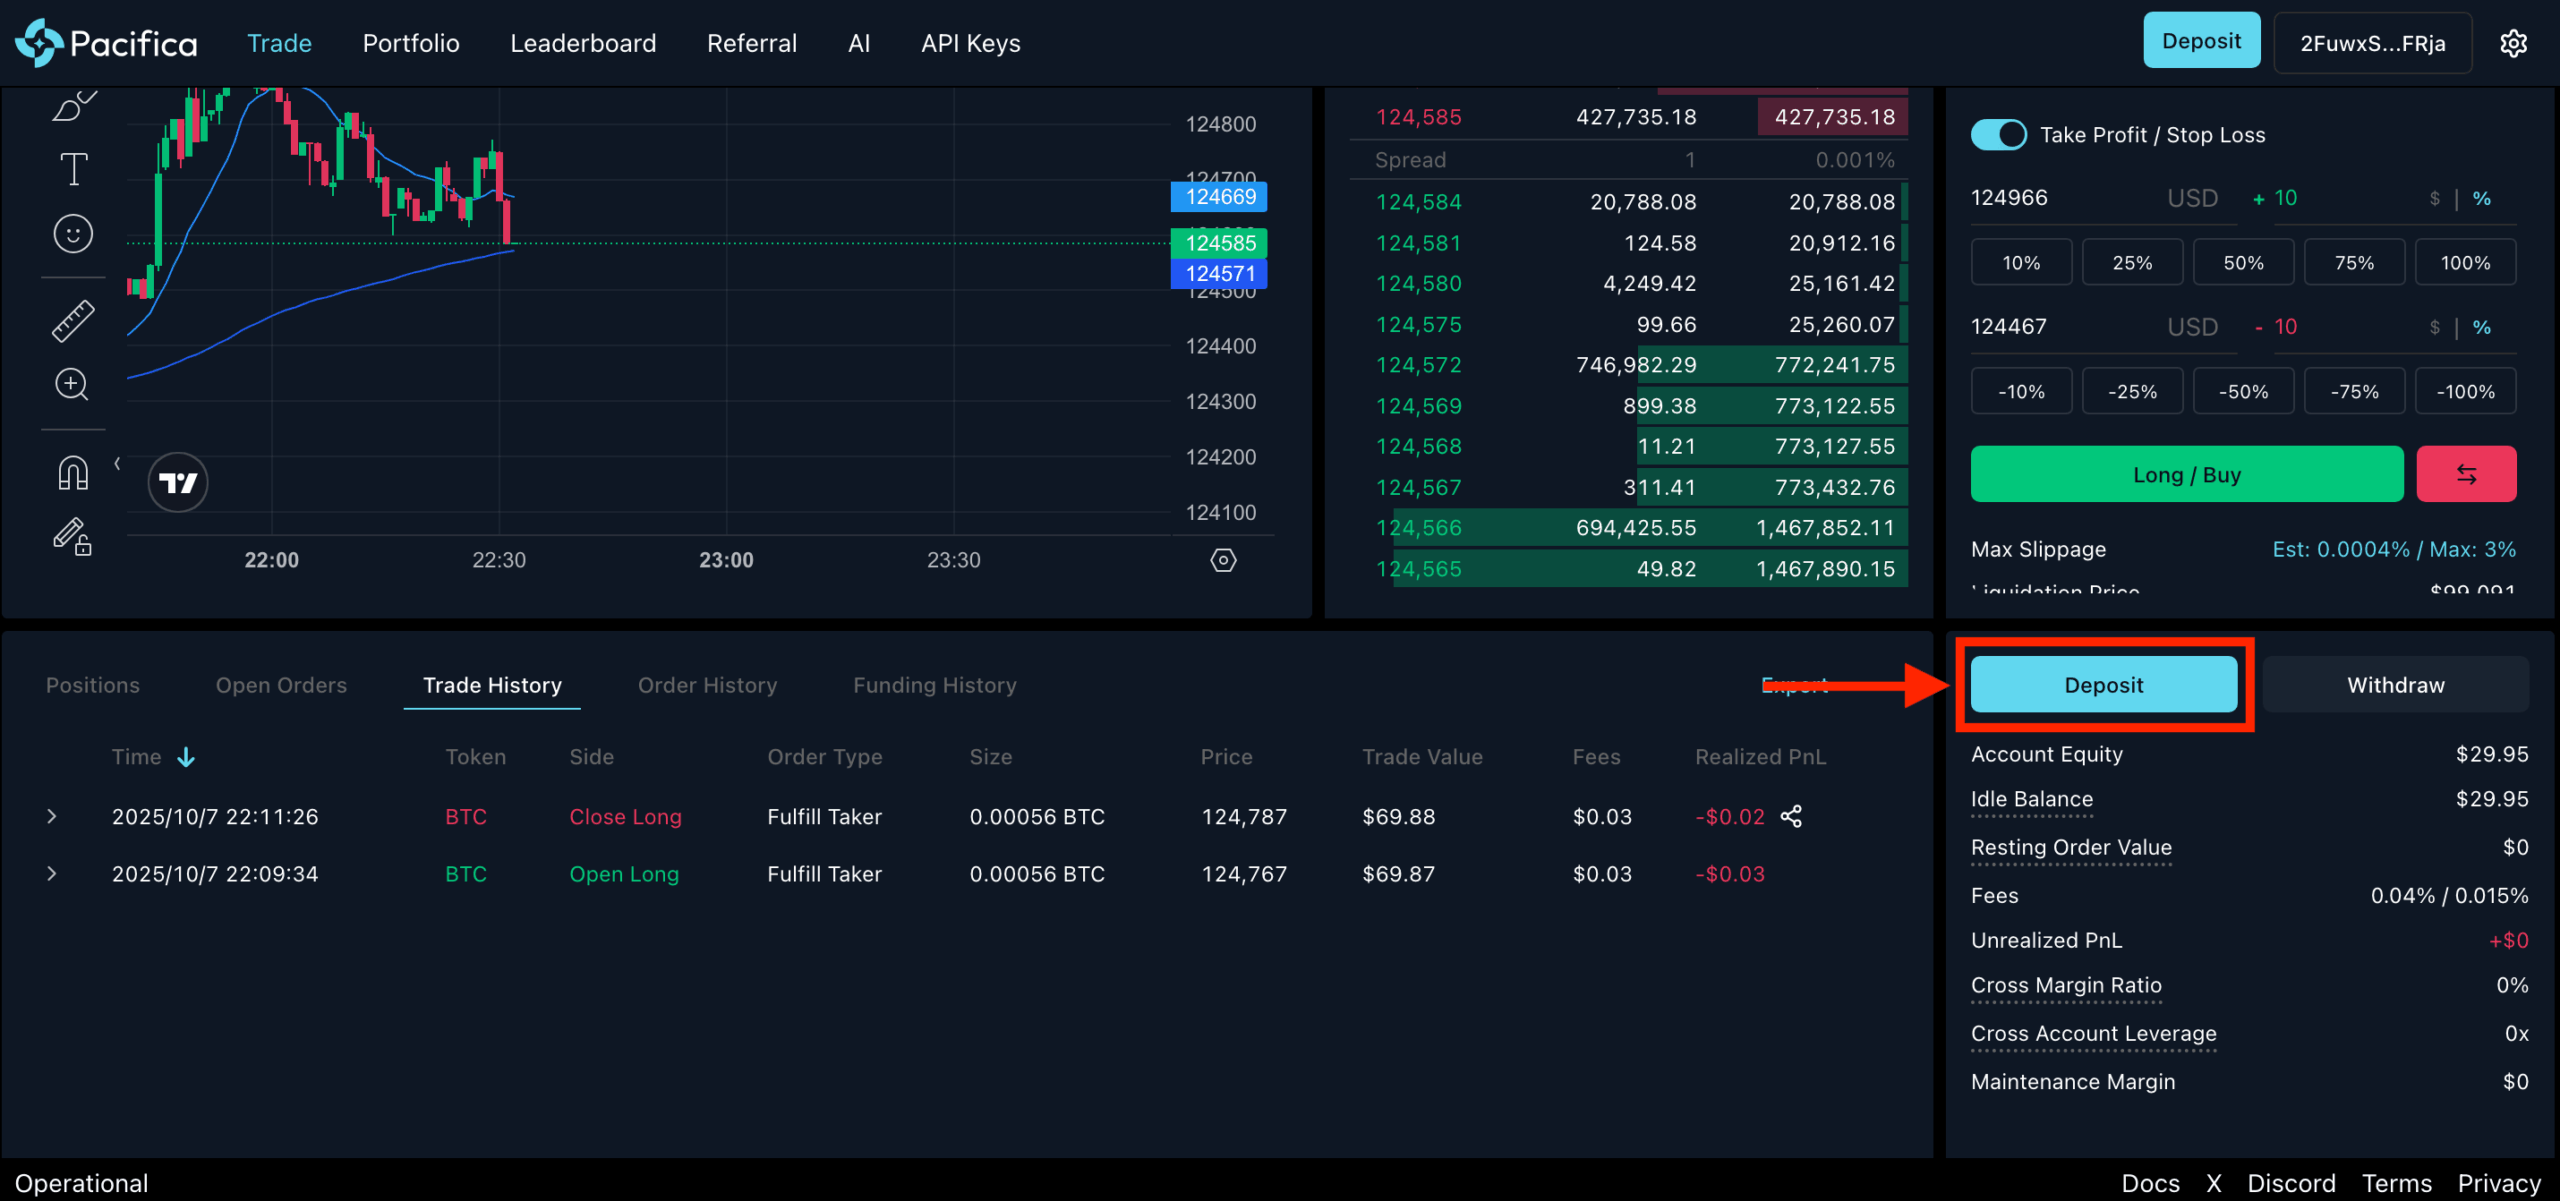This screenshot has width=2560, height=1201.
Task: Open settings gear in top bar
Action: [2513, 43]
